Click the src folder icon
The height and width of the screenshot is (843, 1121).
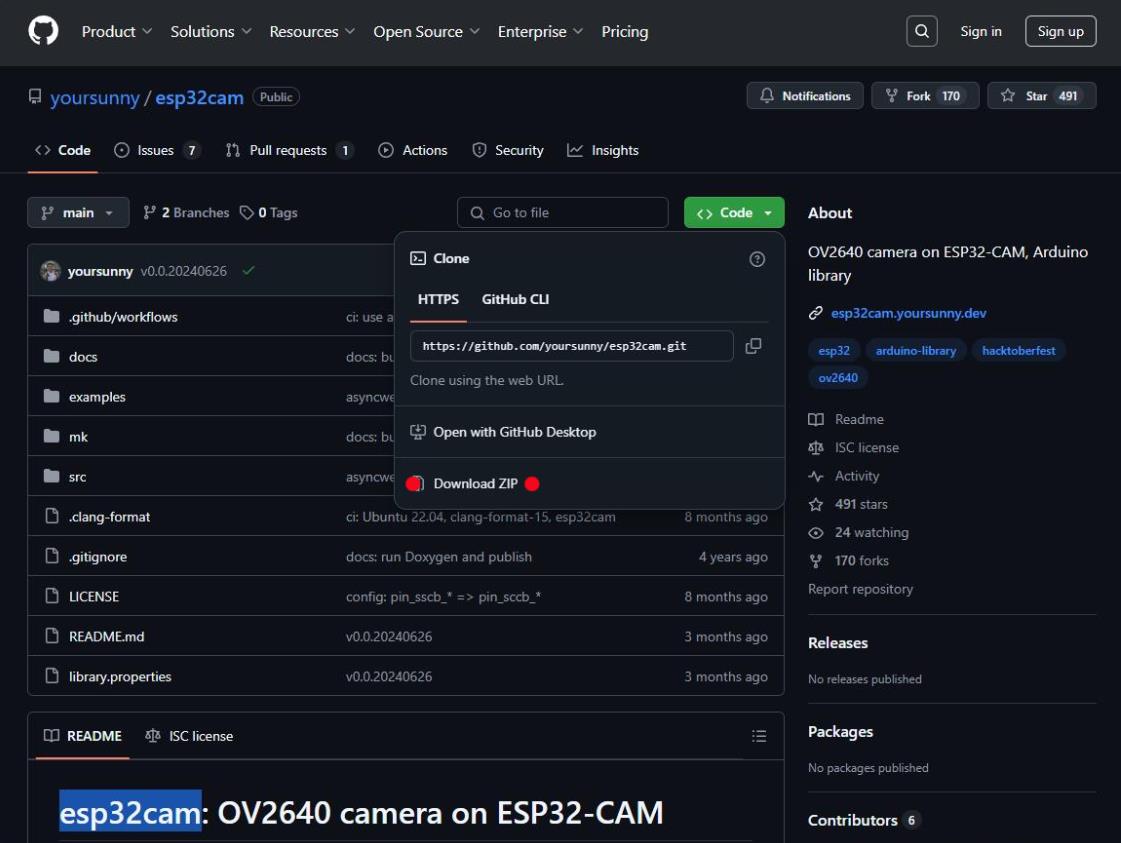(51, 476)
